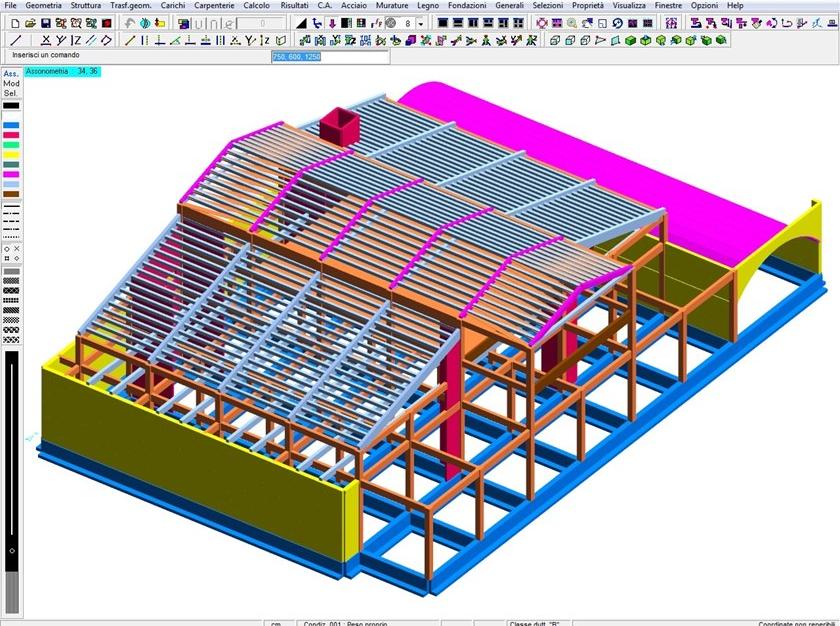Click the zoom magnifier icon

[x=572, y=23]
